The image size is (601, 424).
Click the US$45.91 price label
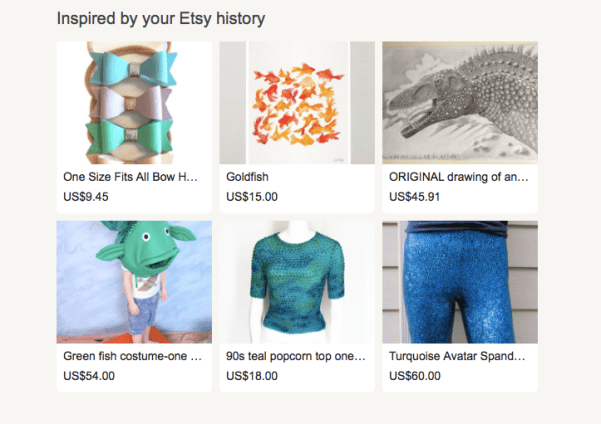point(415,196)
